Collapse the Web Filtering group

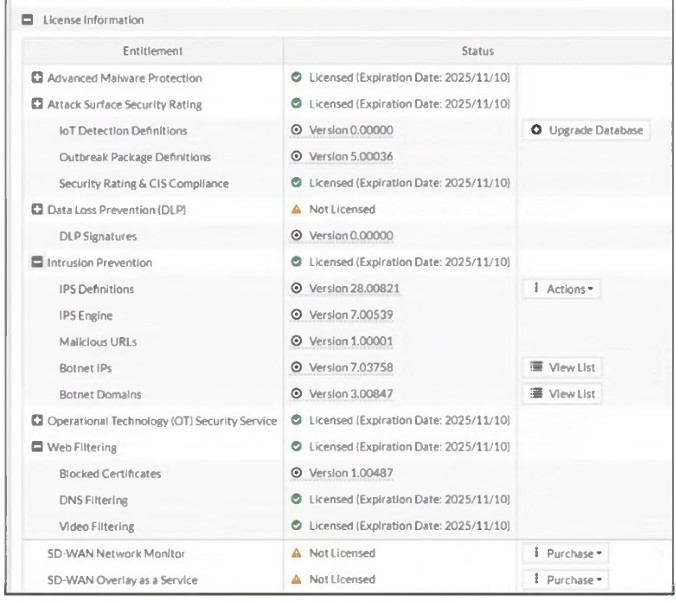[38, 447]
